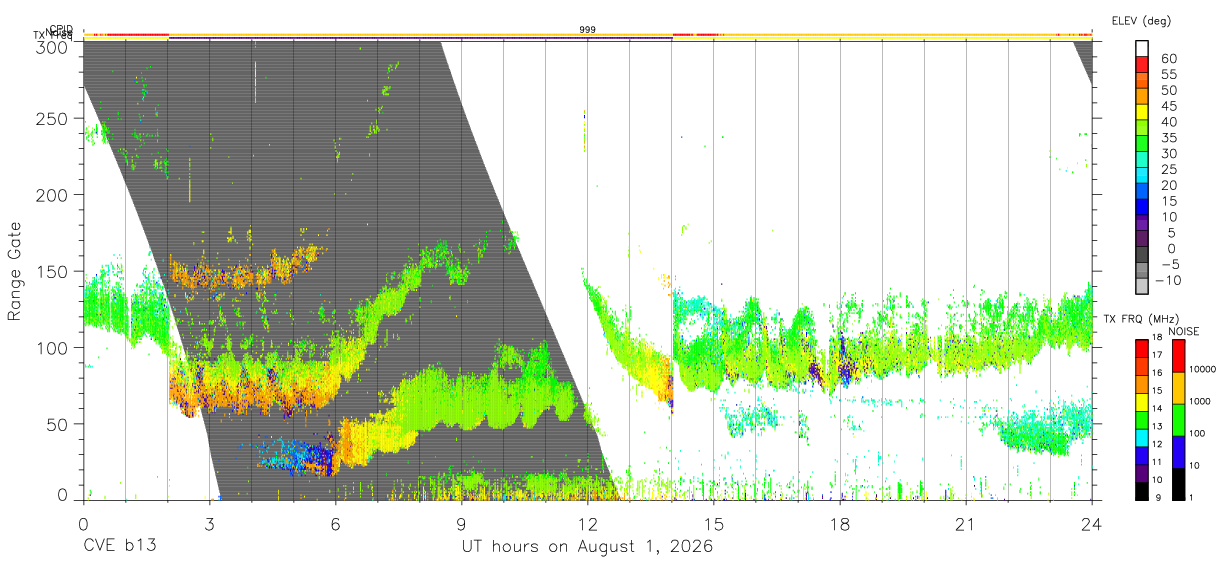Click 'UT hours on August 1, 2026' axis title
This screenshot has height=567, width=1228.
(587, 547)
